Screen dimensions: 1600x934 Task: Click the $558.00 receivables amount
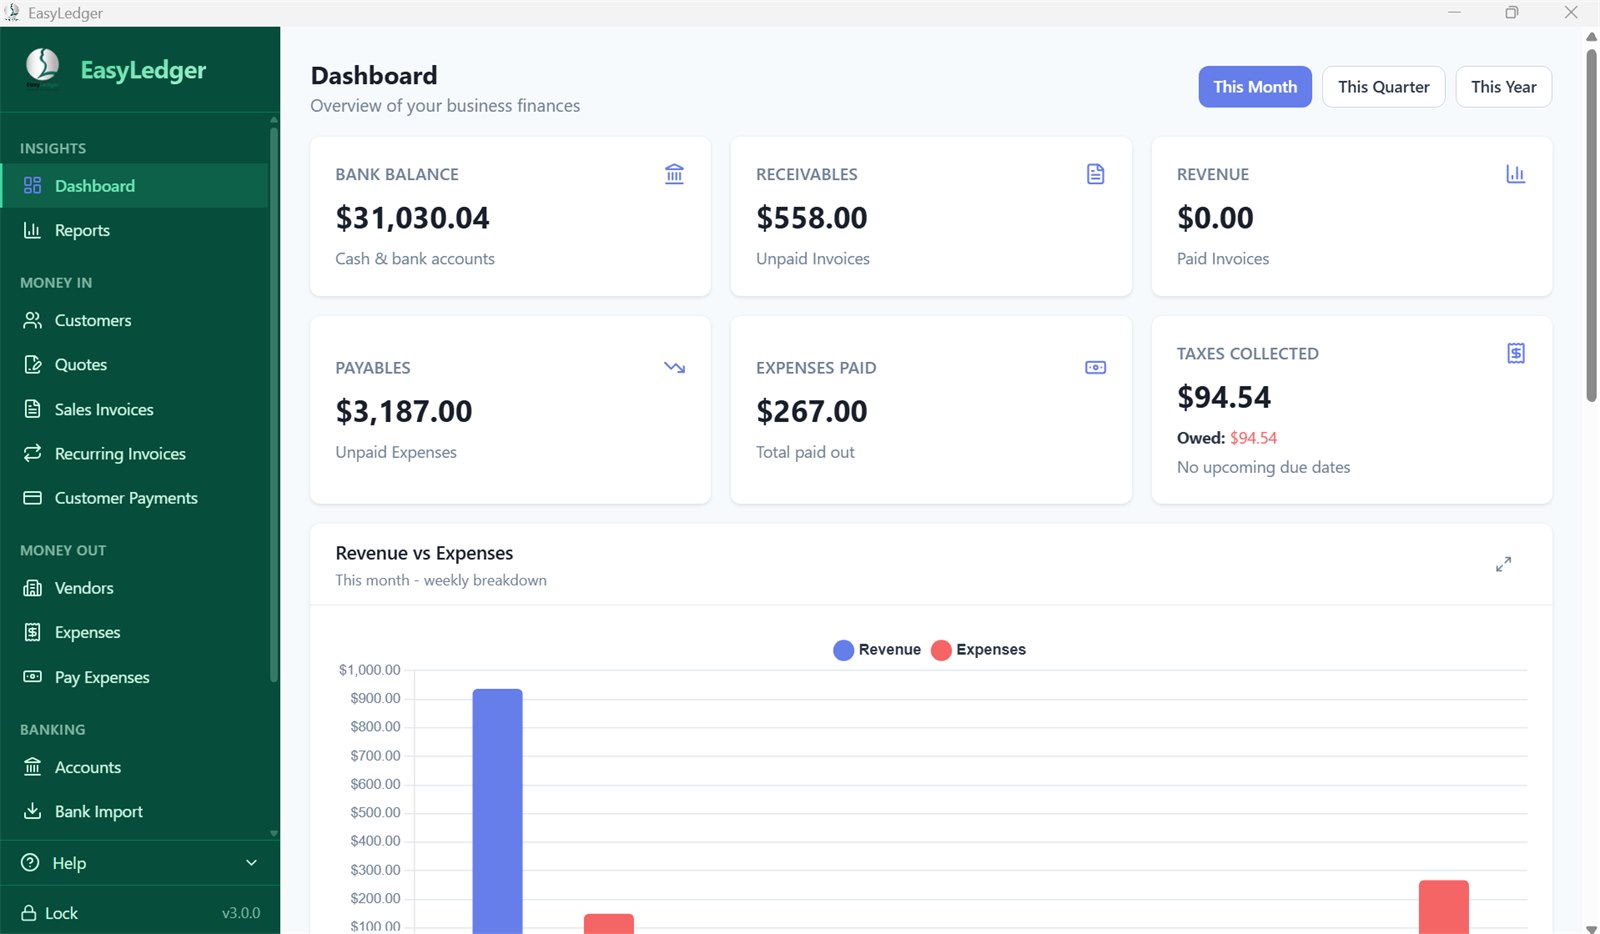812,218
